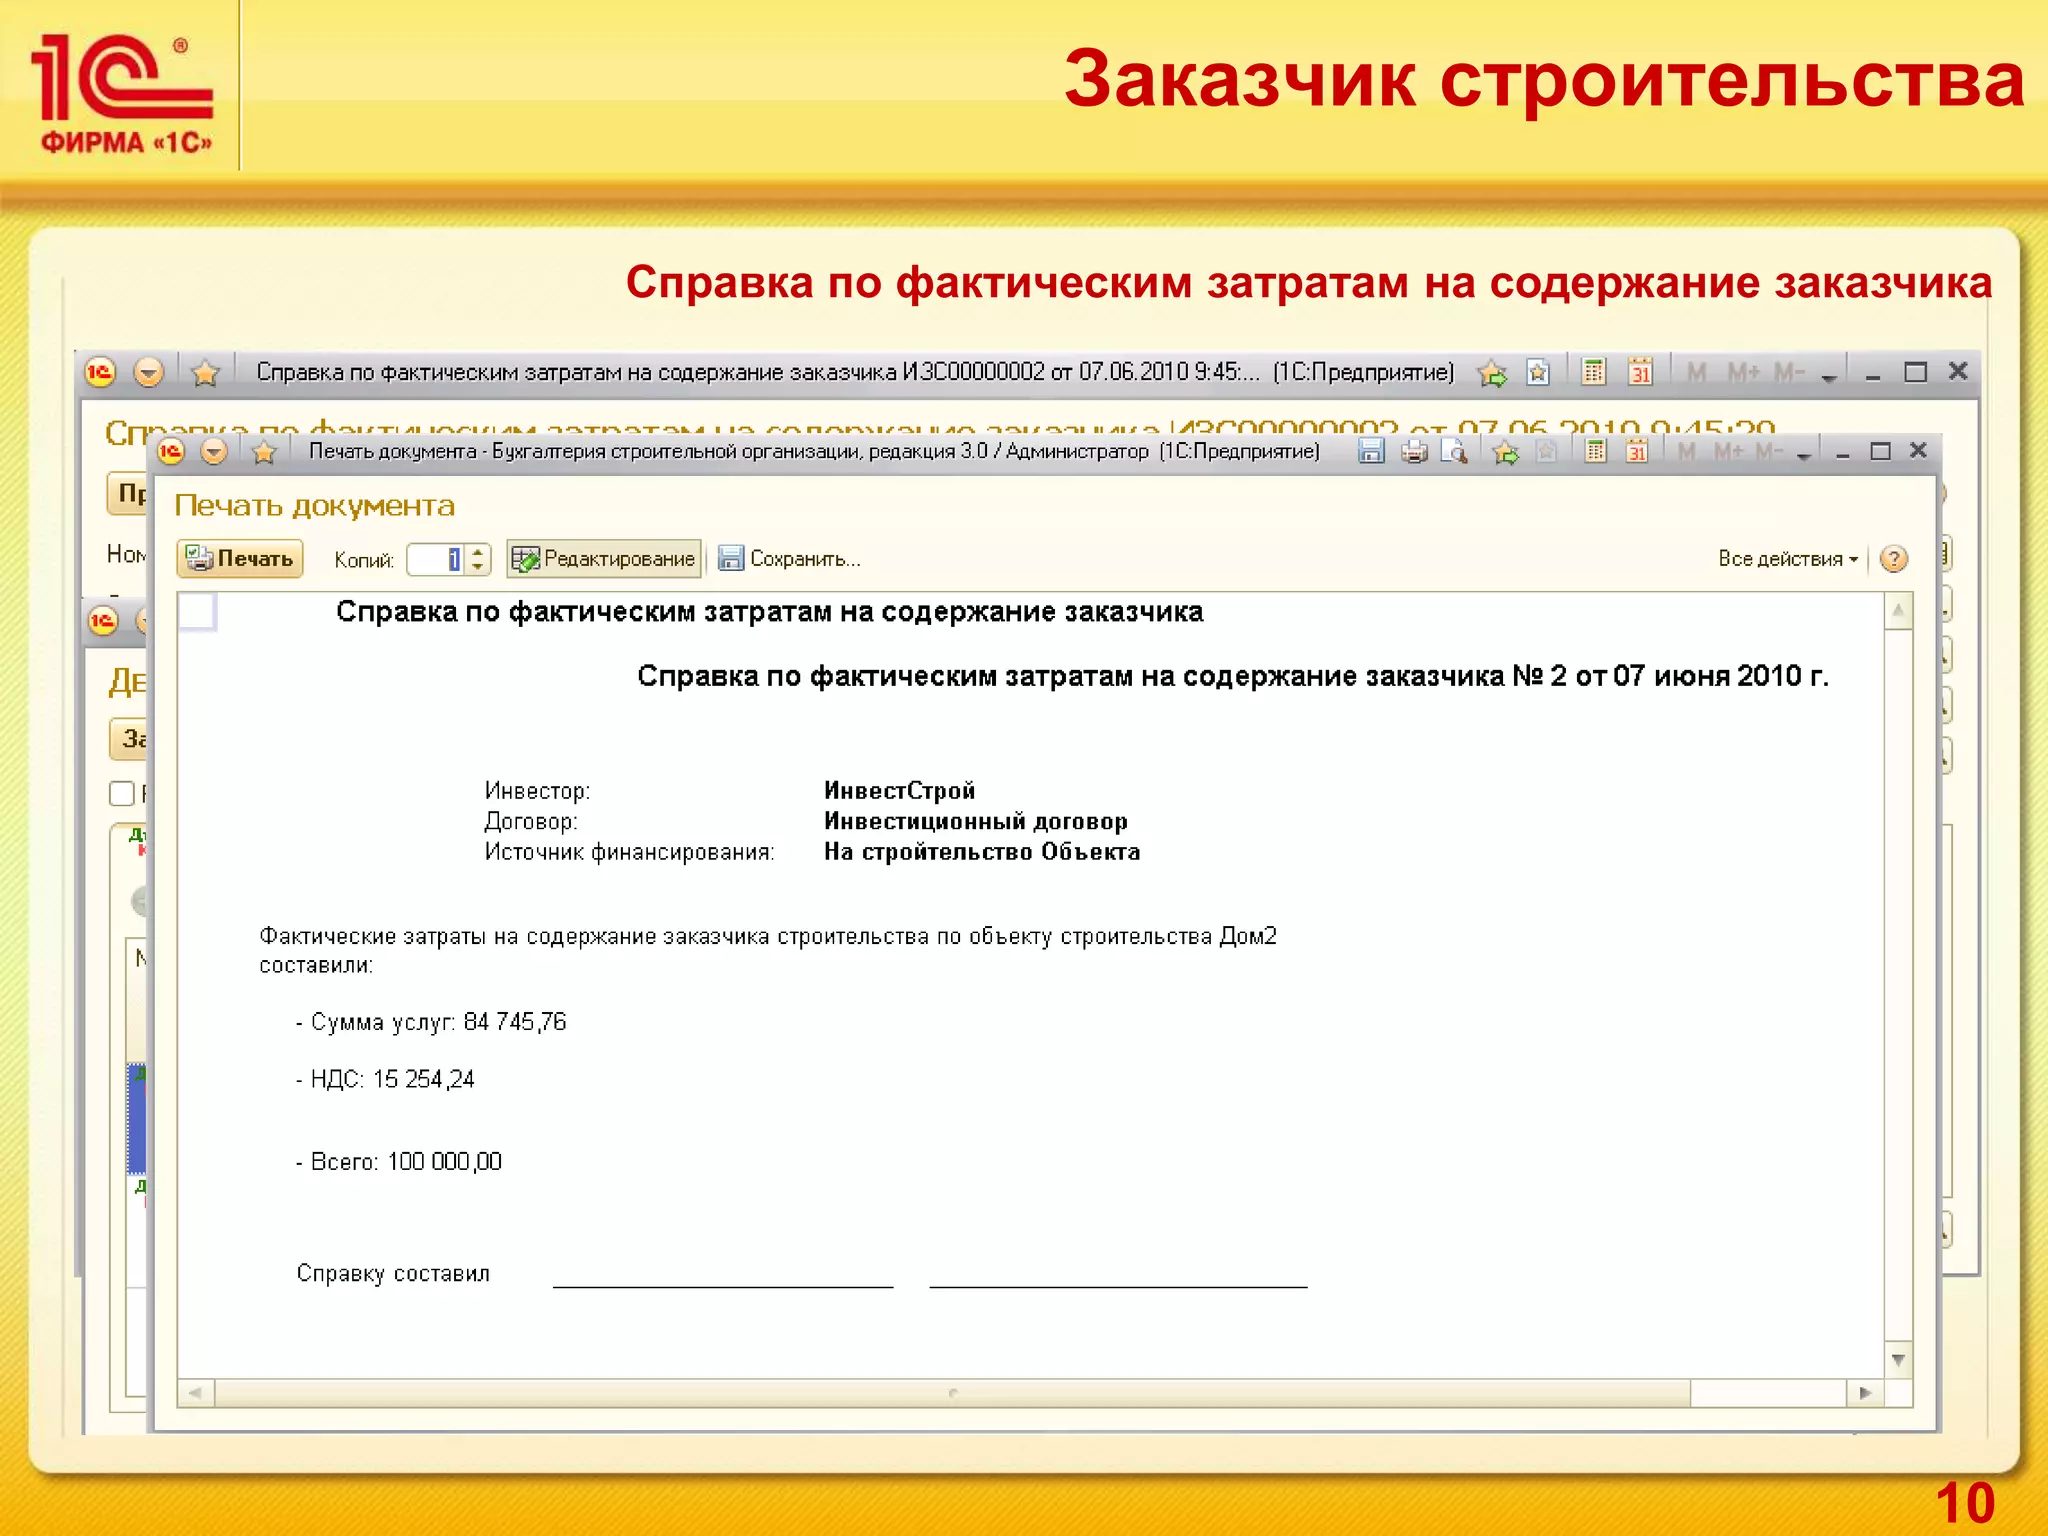Expand title bar options arrow in Печать документа window
The width and height of the screenshot is (2048, 1536).
(1804, 455)
